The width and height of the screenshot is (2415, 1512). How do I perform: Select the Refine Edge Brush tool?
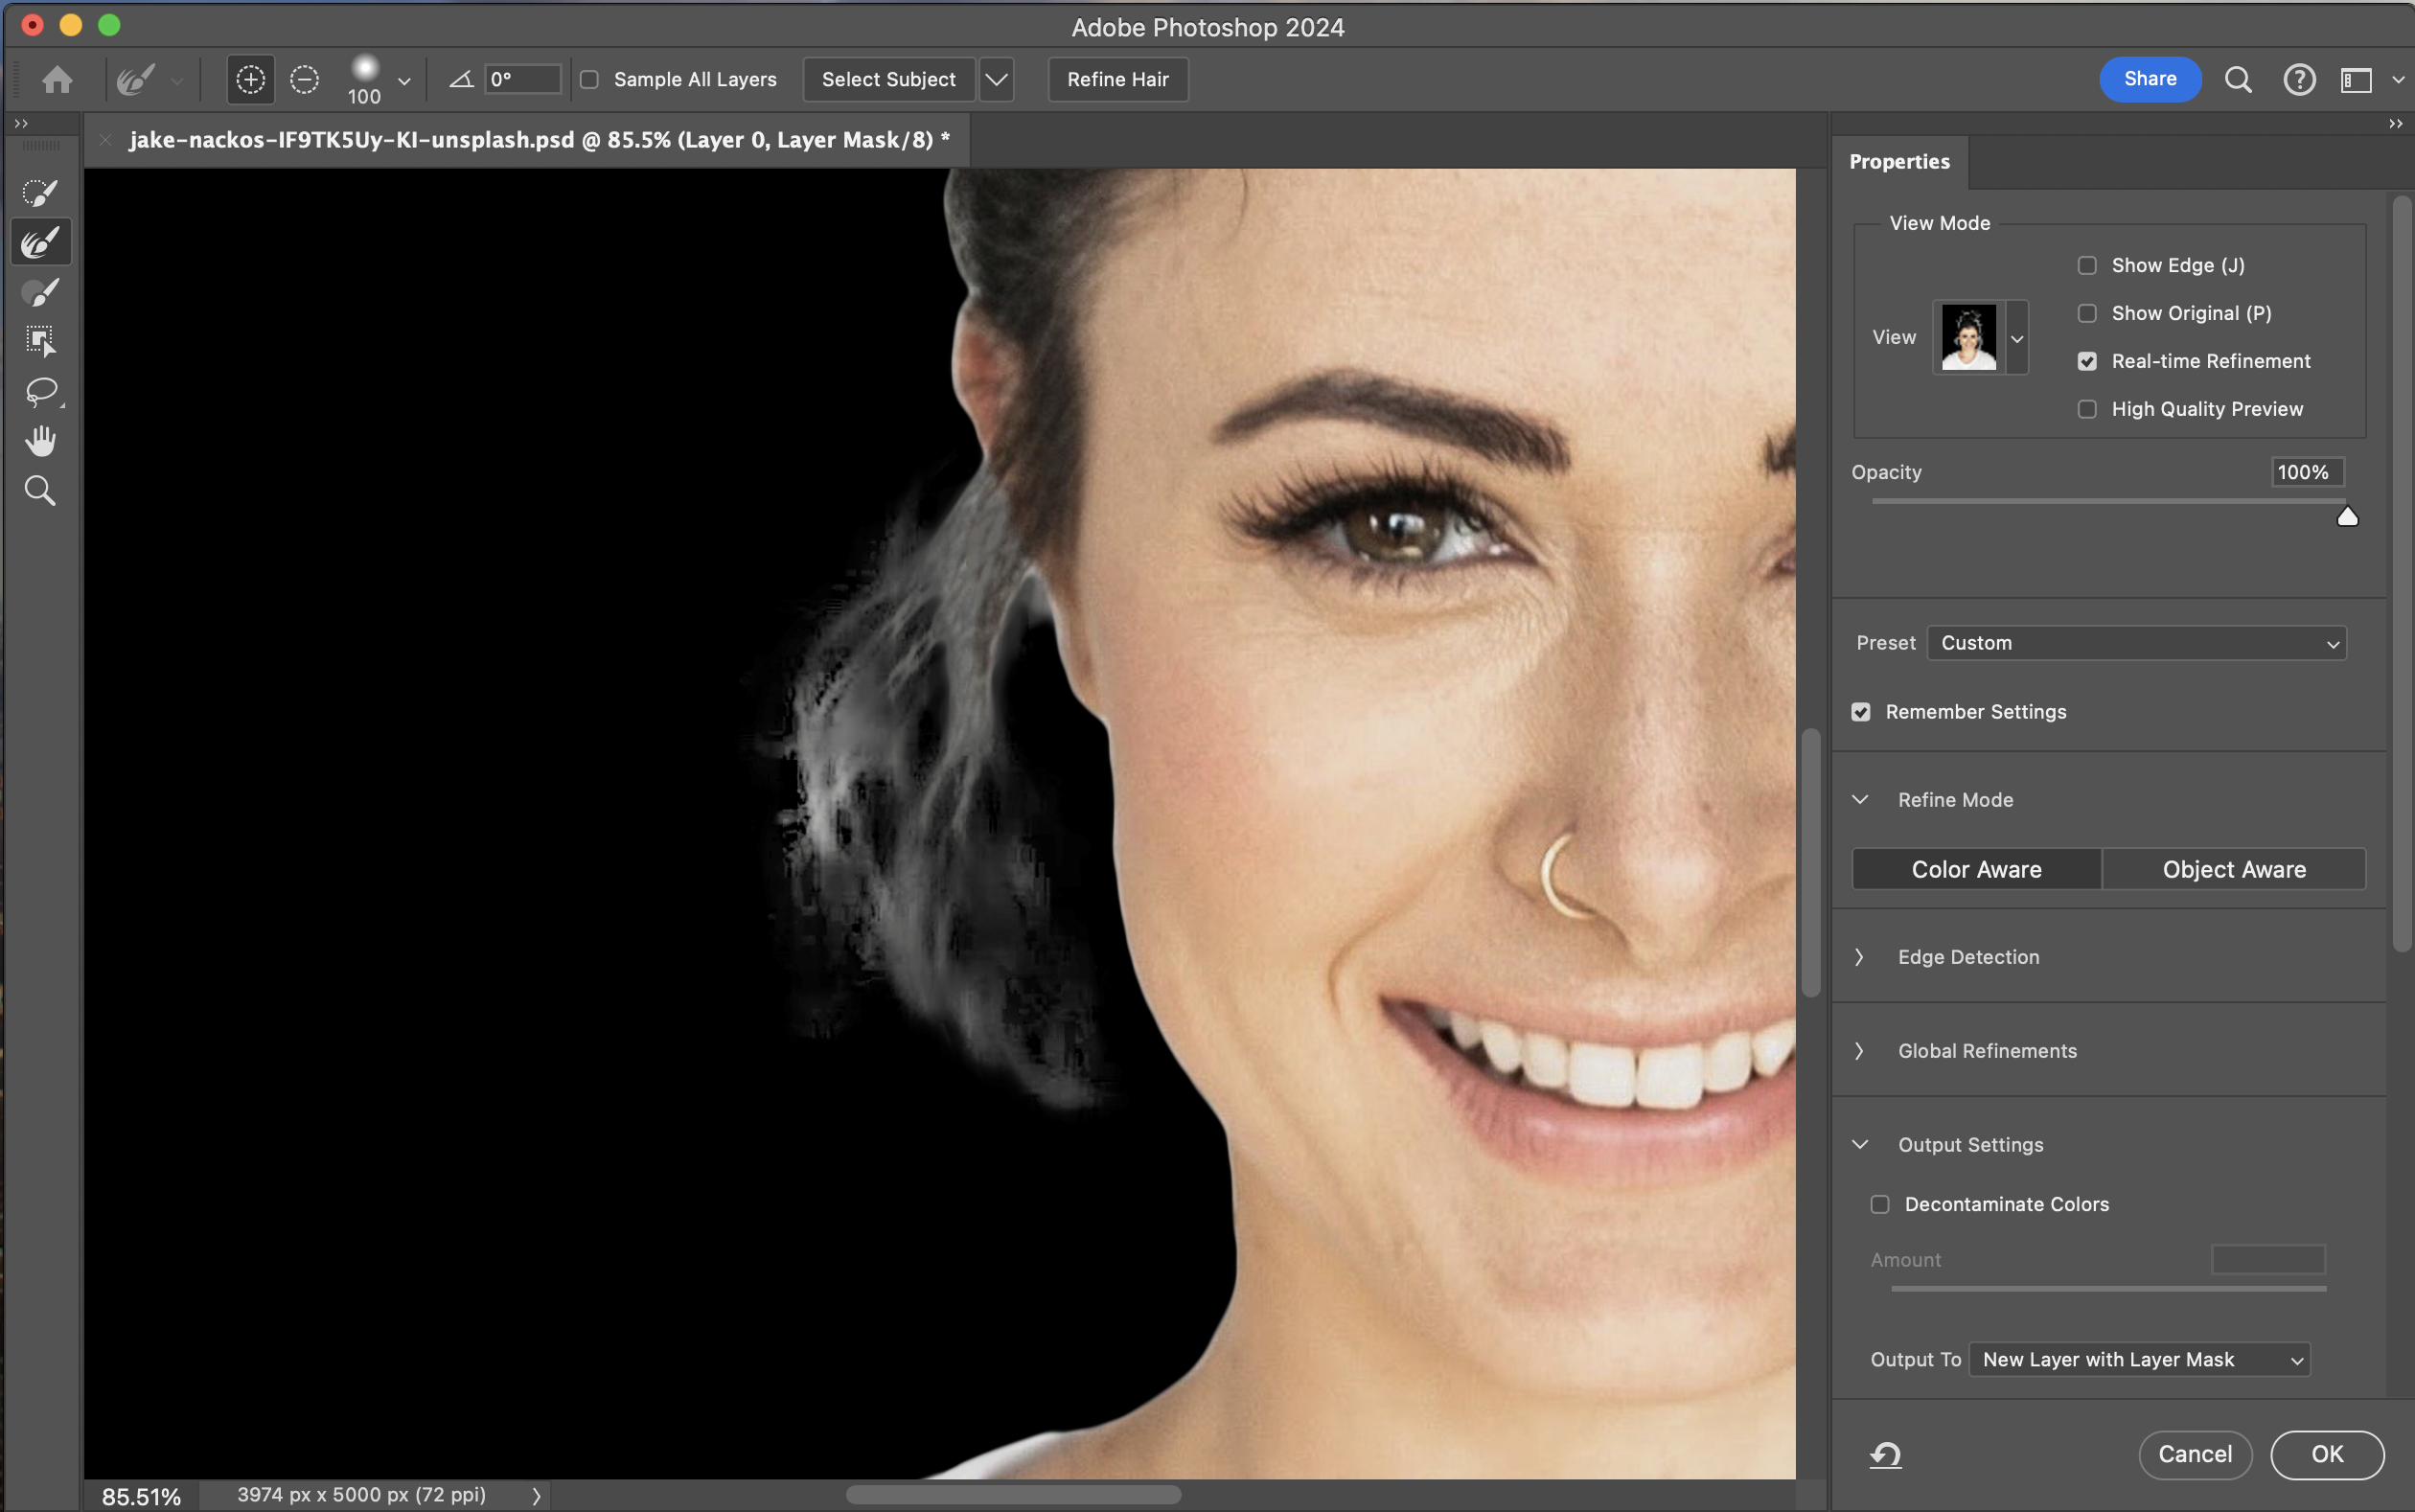(40, 242)
